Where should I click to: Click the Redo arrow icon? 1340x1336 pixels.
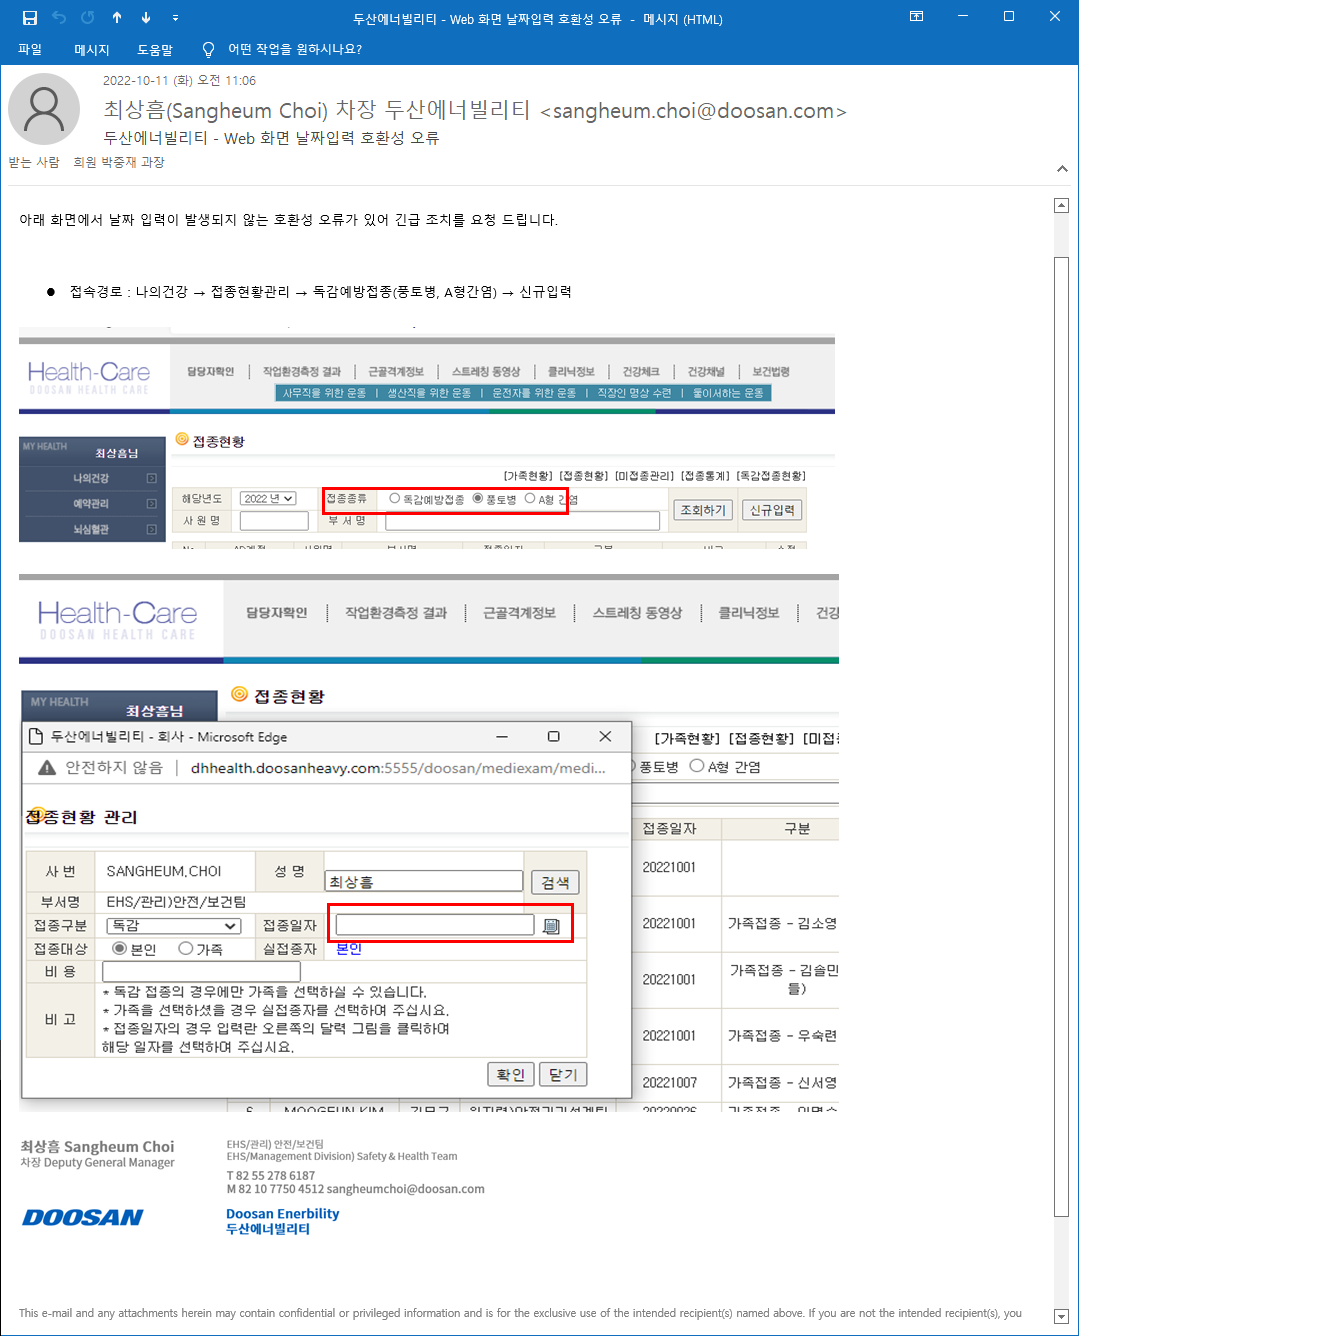[88, 17]
